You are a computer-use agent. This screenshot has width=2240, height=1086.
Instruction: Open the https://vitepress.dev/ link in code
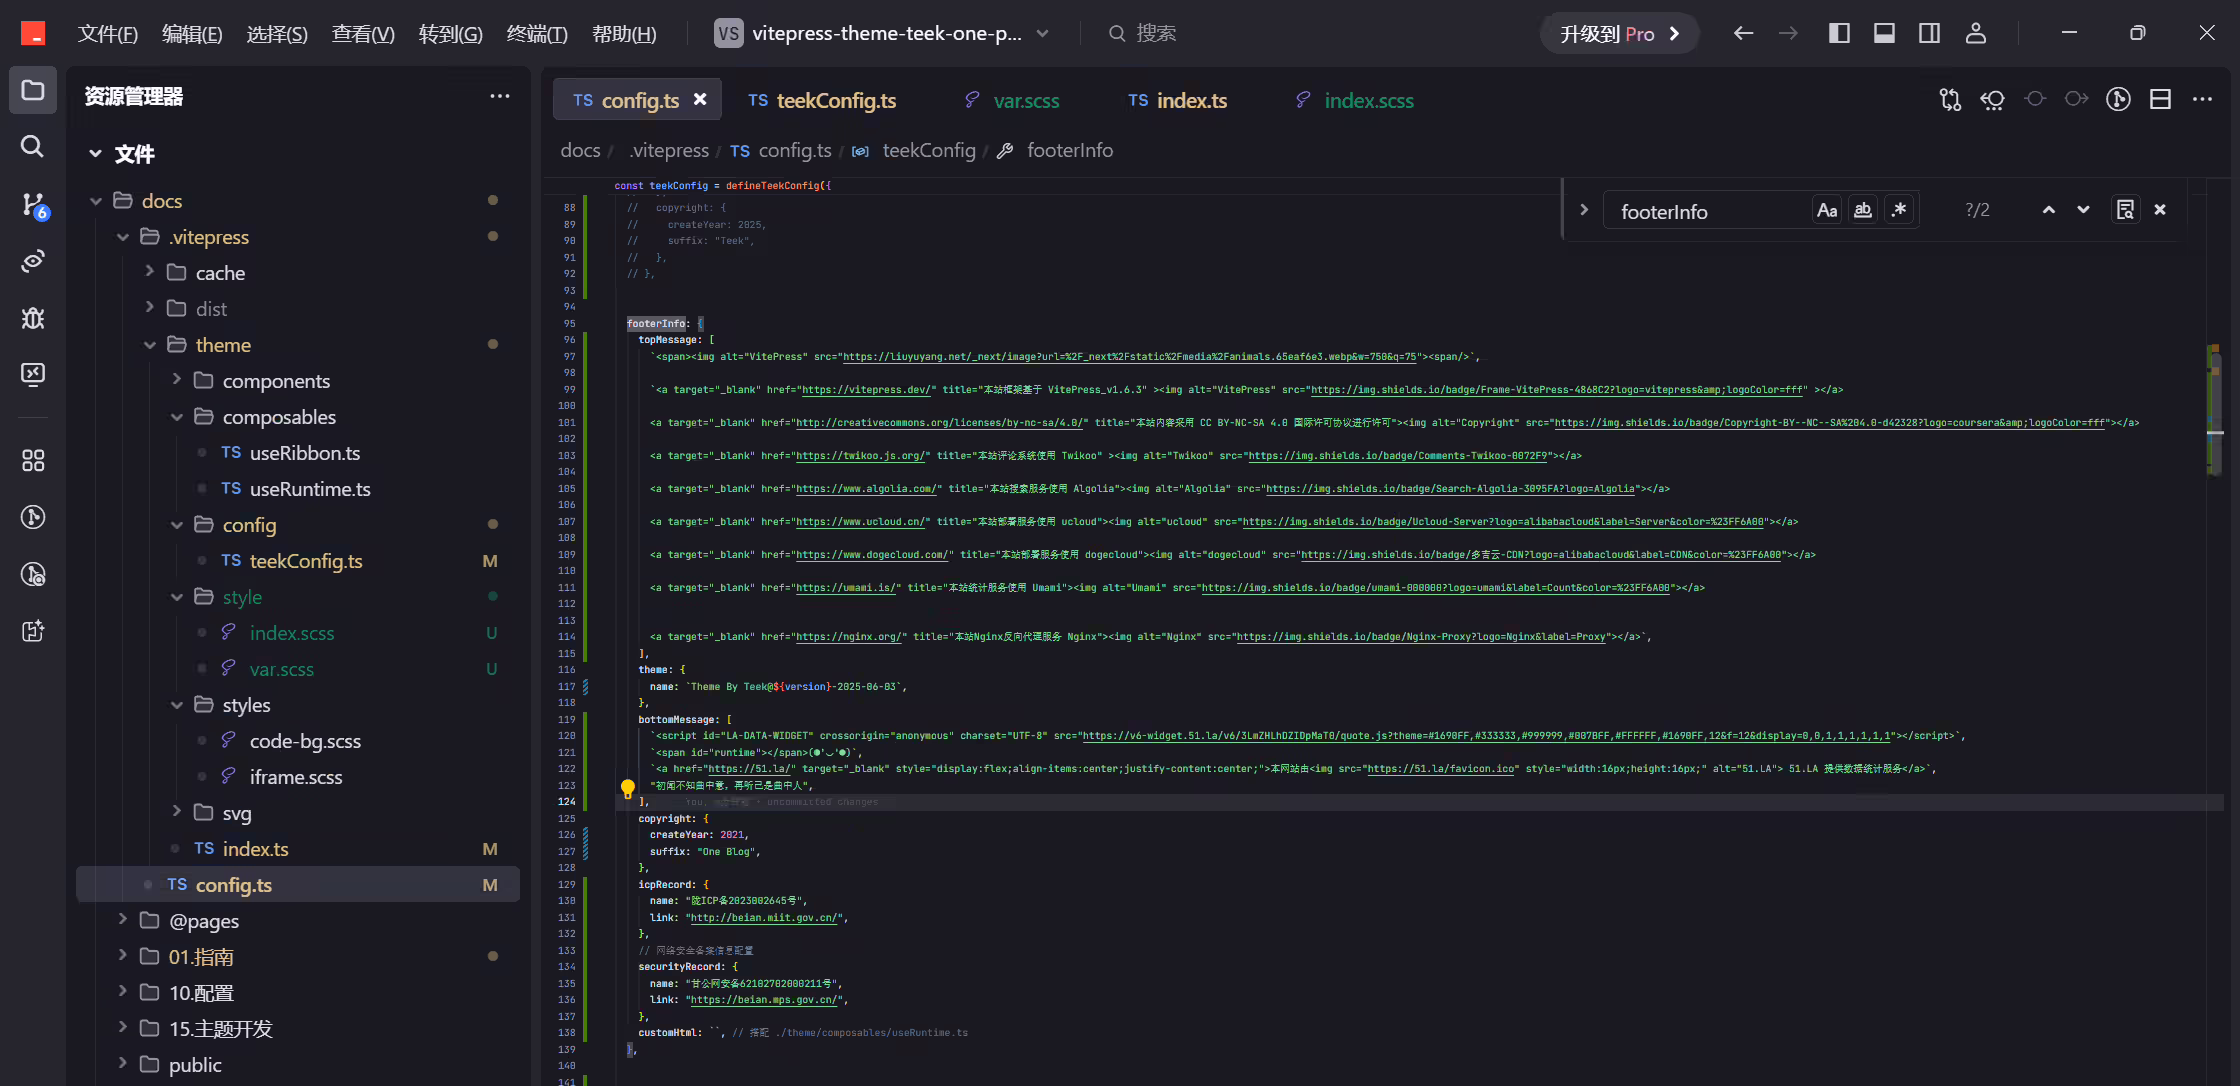(867, 390)
